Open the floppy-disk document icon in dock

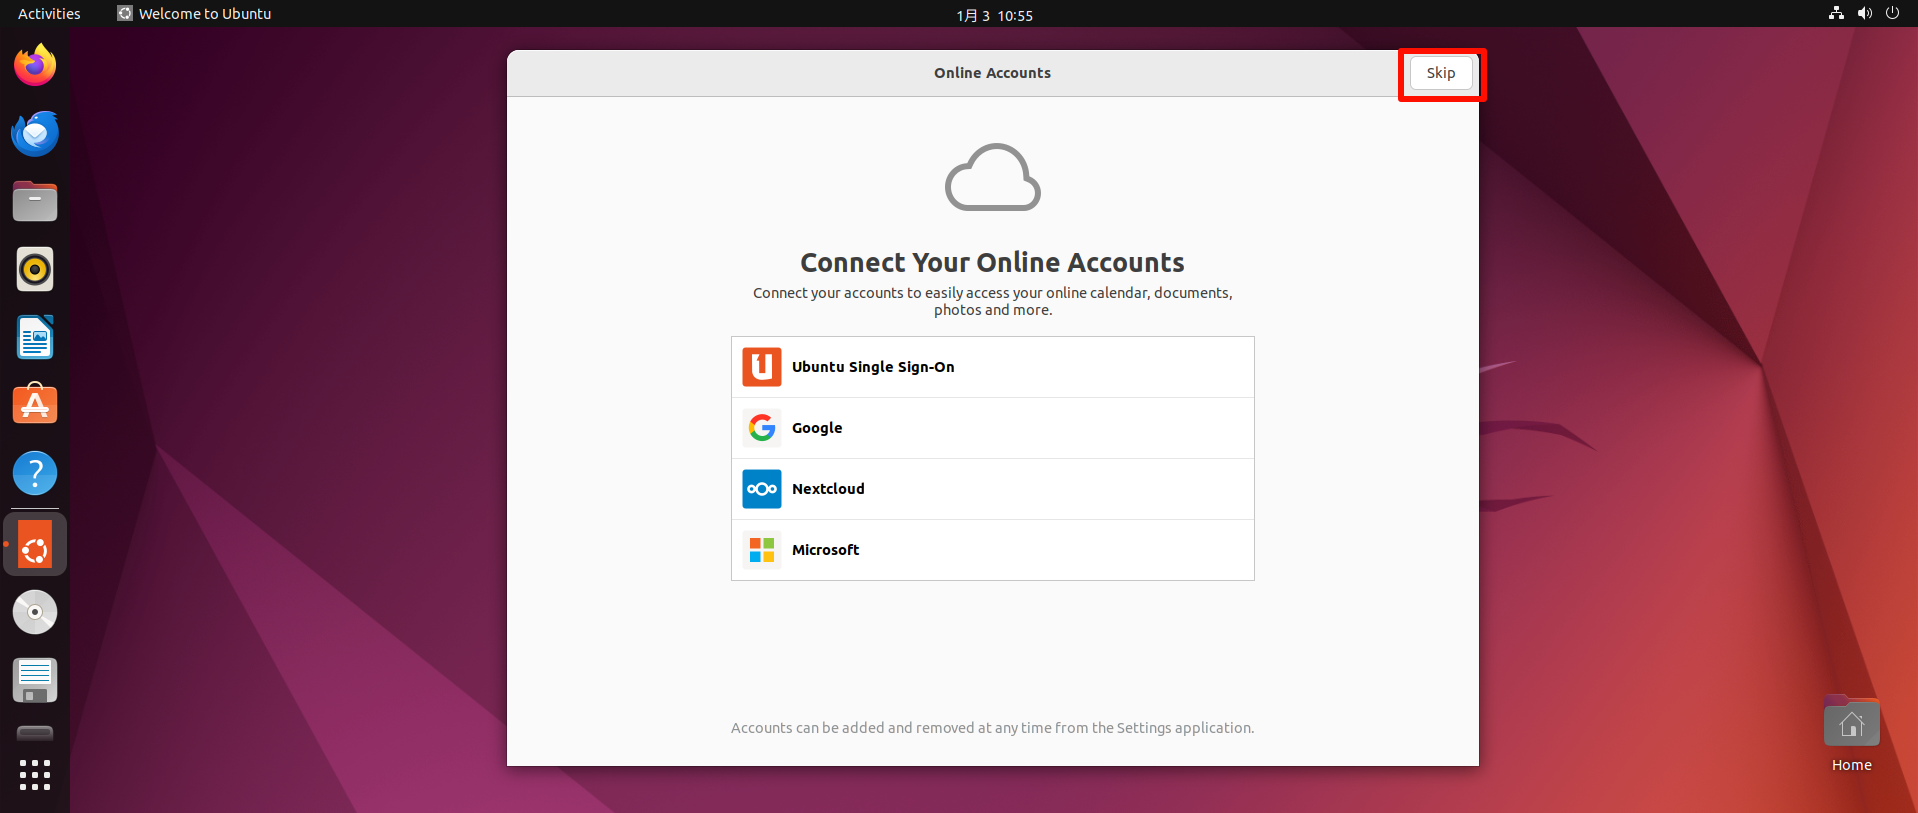[35, 680]
